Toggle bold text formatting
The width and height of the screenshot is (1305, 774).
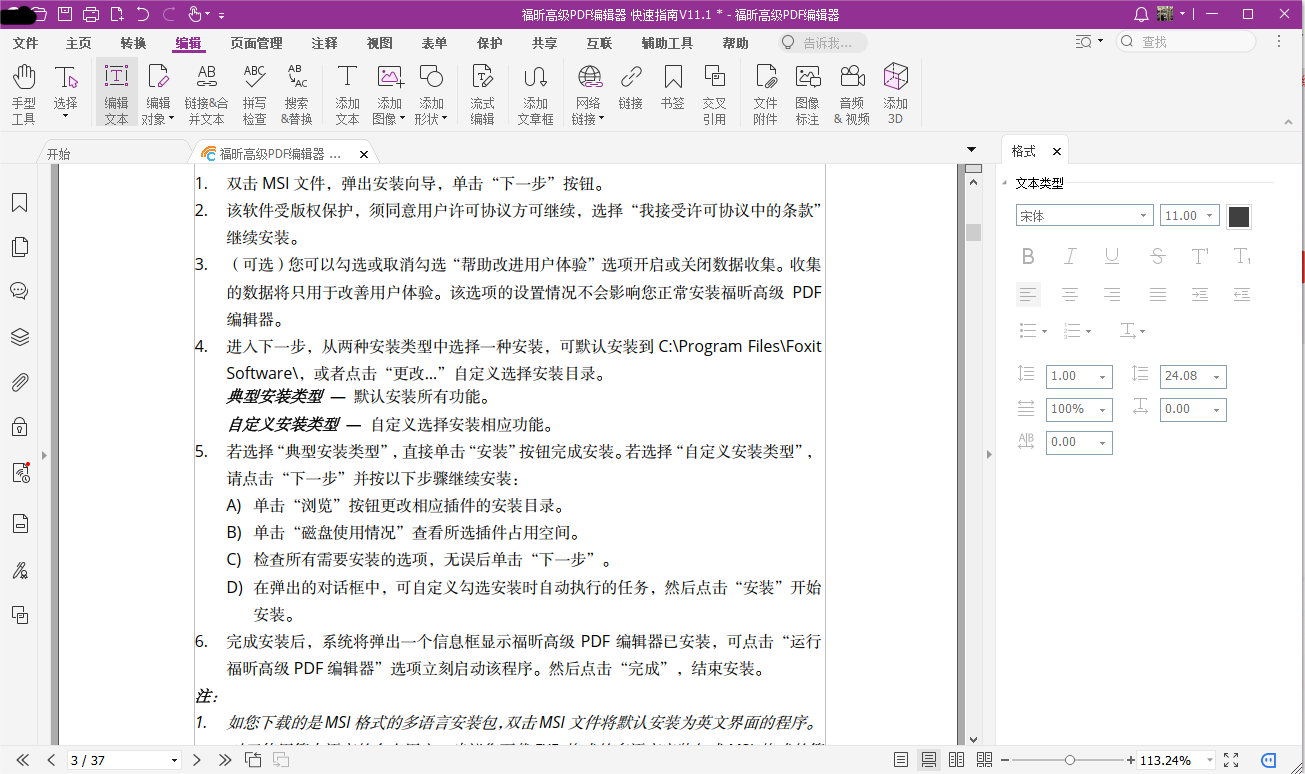1028,256
